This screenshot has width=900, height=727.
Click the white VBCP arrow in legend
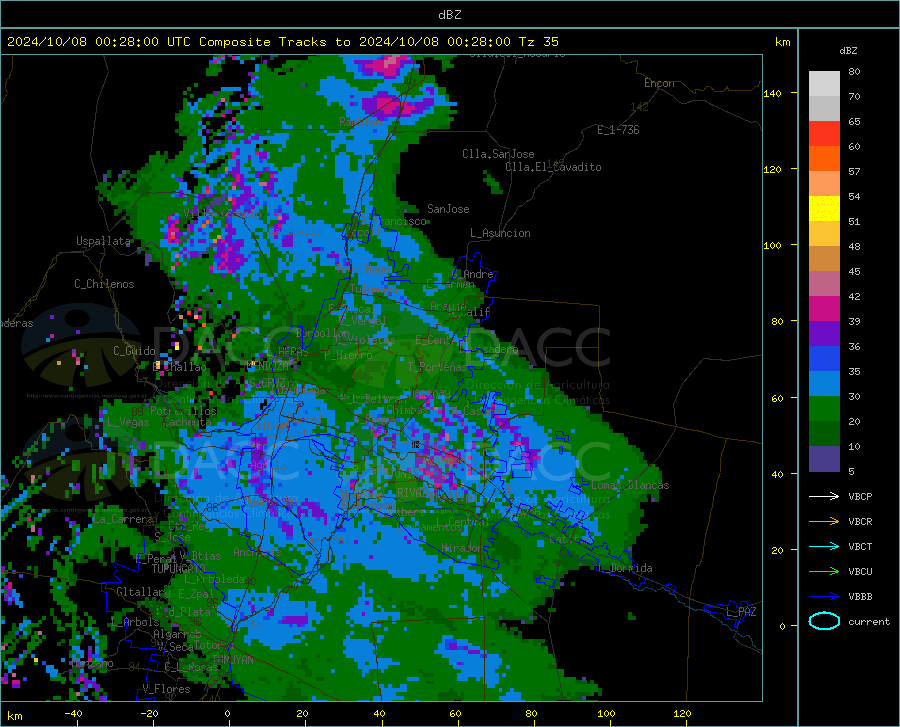click(x=824, y=496)
